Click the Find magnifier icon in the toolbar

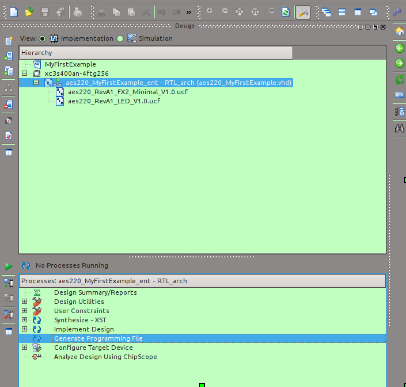click(270, 12)
